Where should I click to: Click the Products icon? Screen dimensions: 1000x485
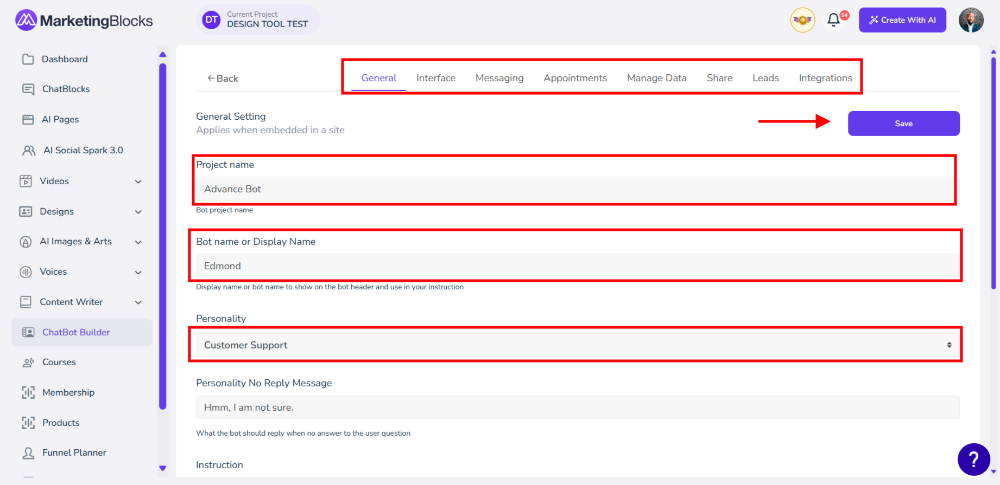[28, 422]
